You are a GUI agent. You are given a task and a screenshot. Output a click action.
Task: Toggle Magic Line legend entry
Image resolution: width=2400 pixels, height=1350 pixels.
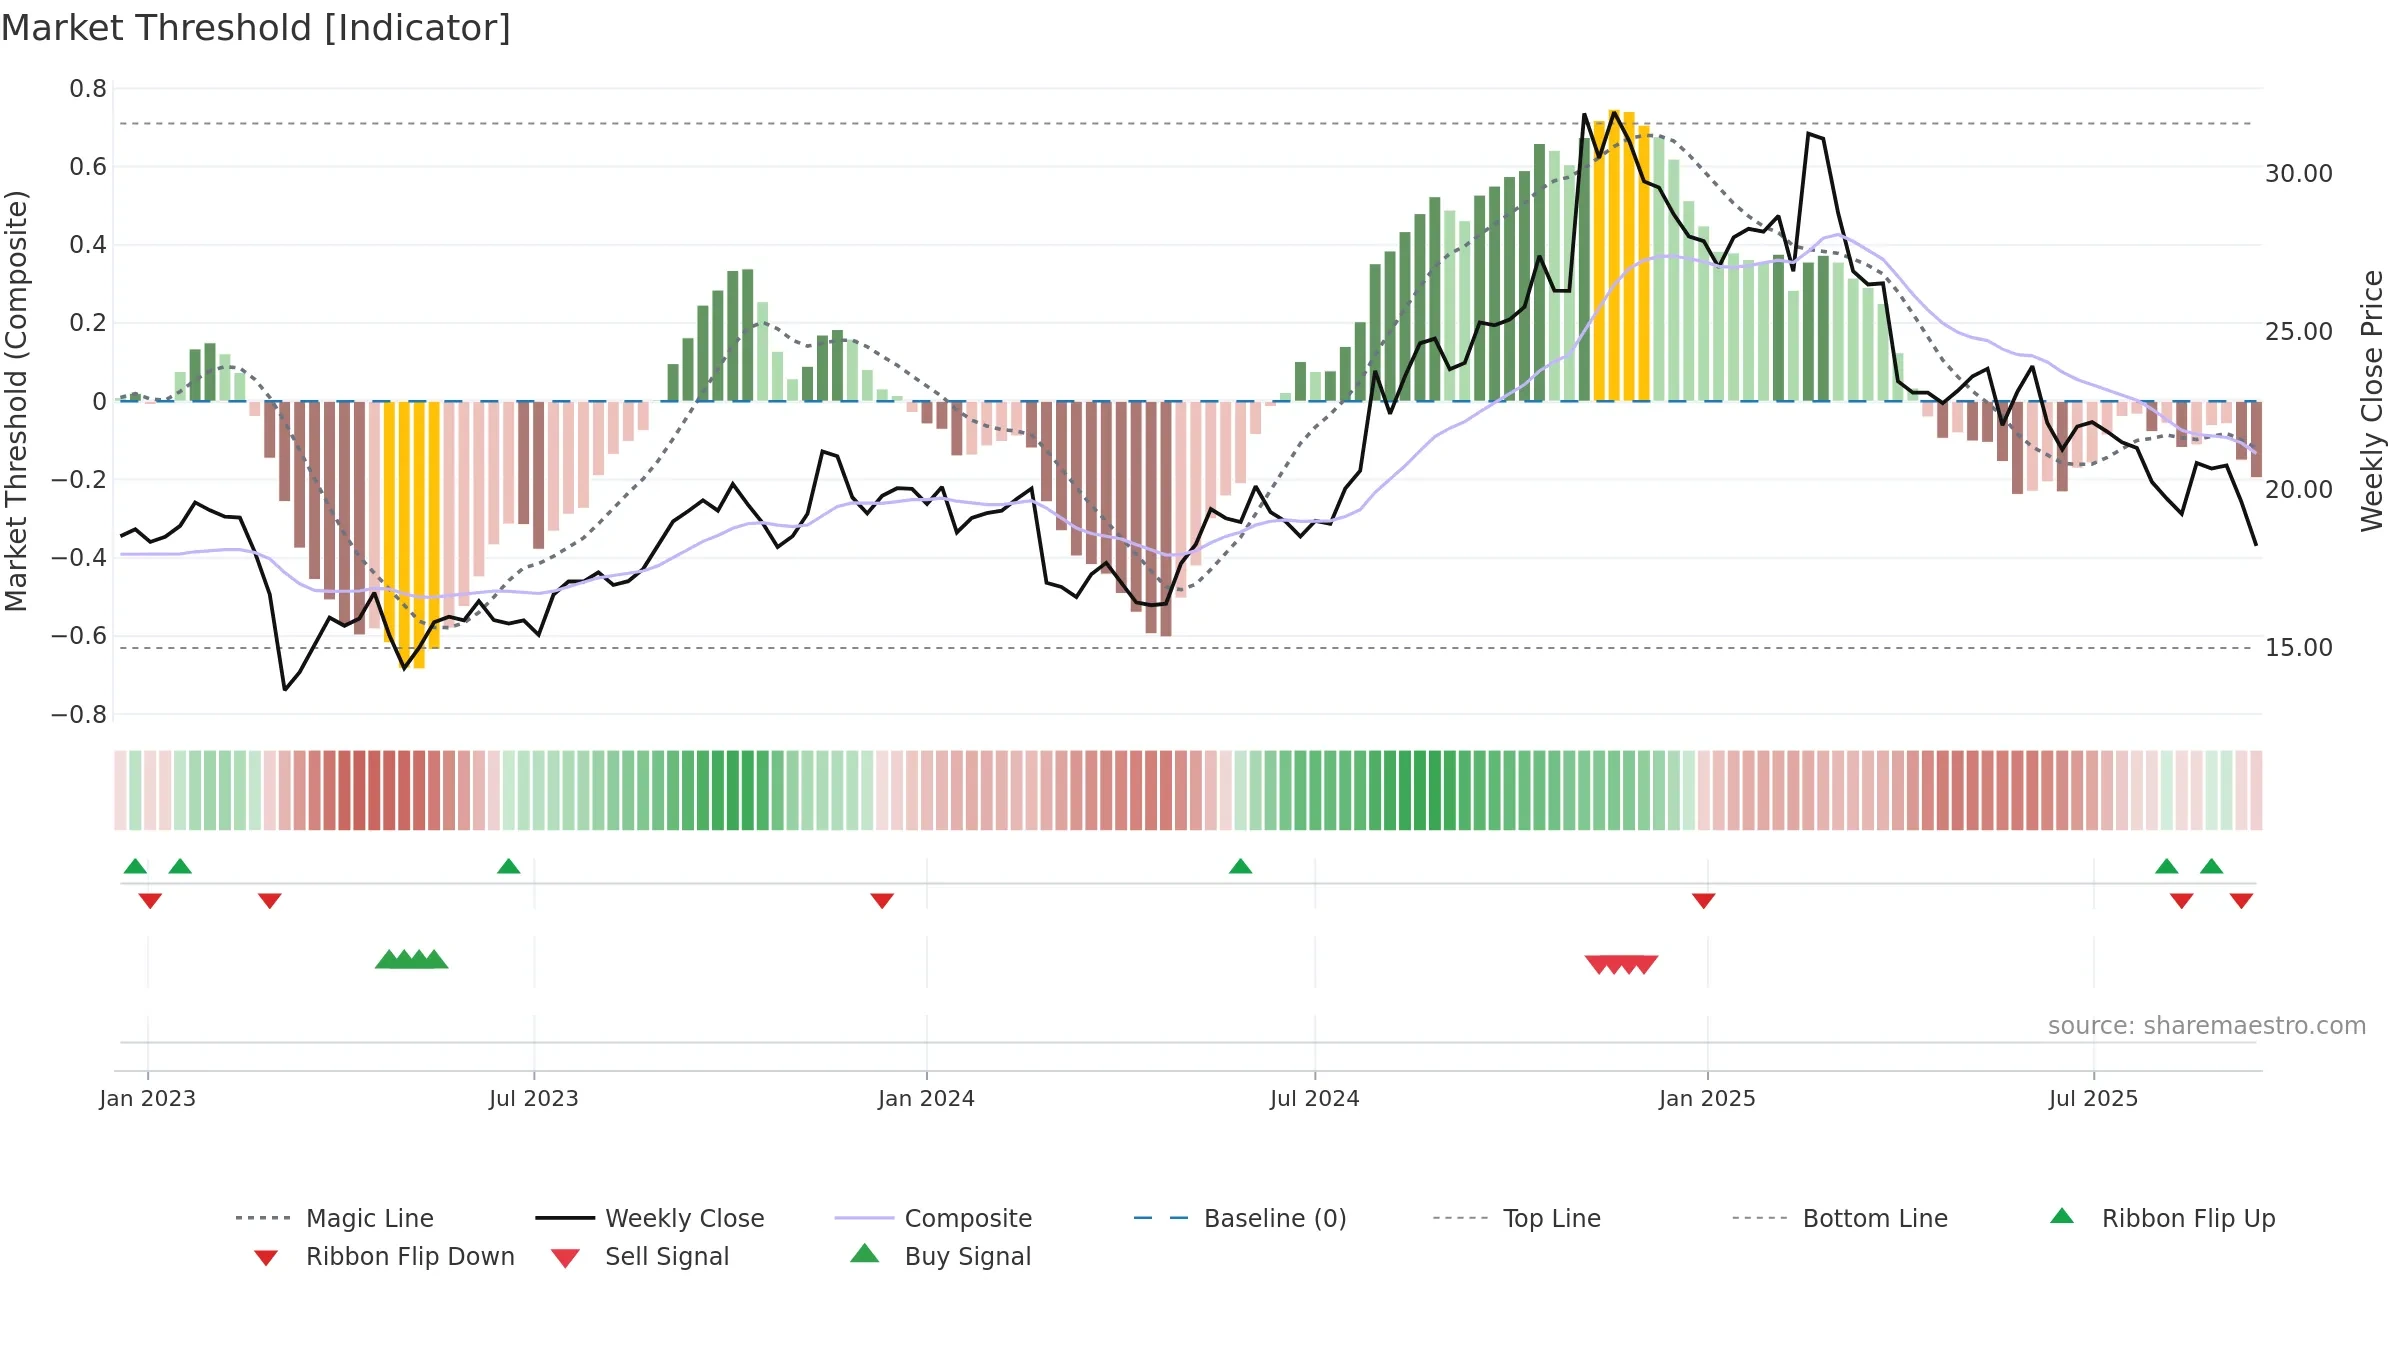click(x=335, y=1218)
